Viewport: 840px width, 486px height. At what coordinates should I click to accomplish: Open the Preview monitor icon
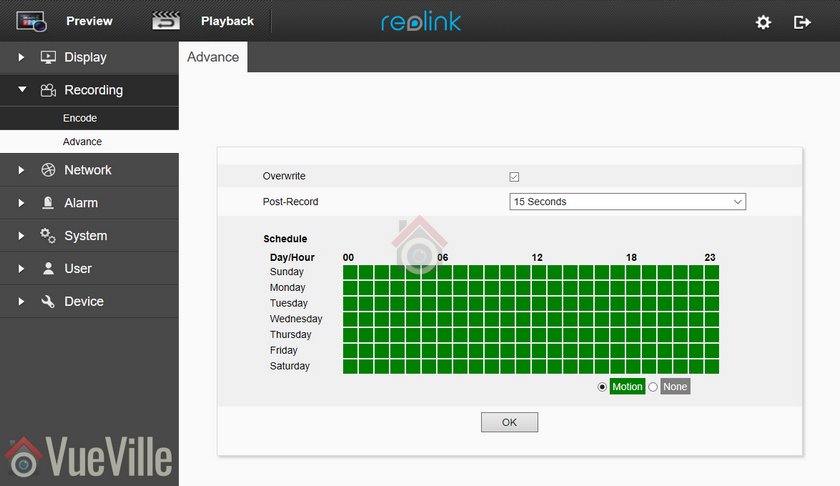pyautogui.click(x=31, y=21)
